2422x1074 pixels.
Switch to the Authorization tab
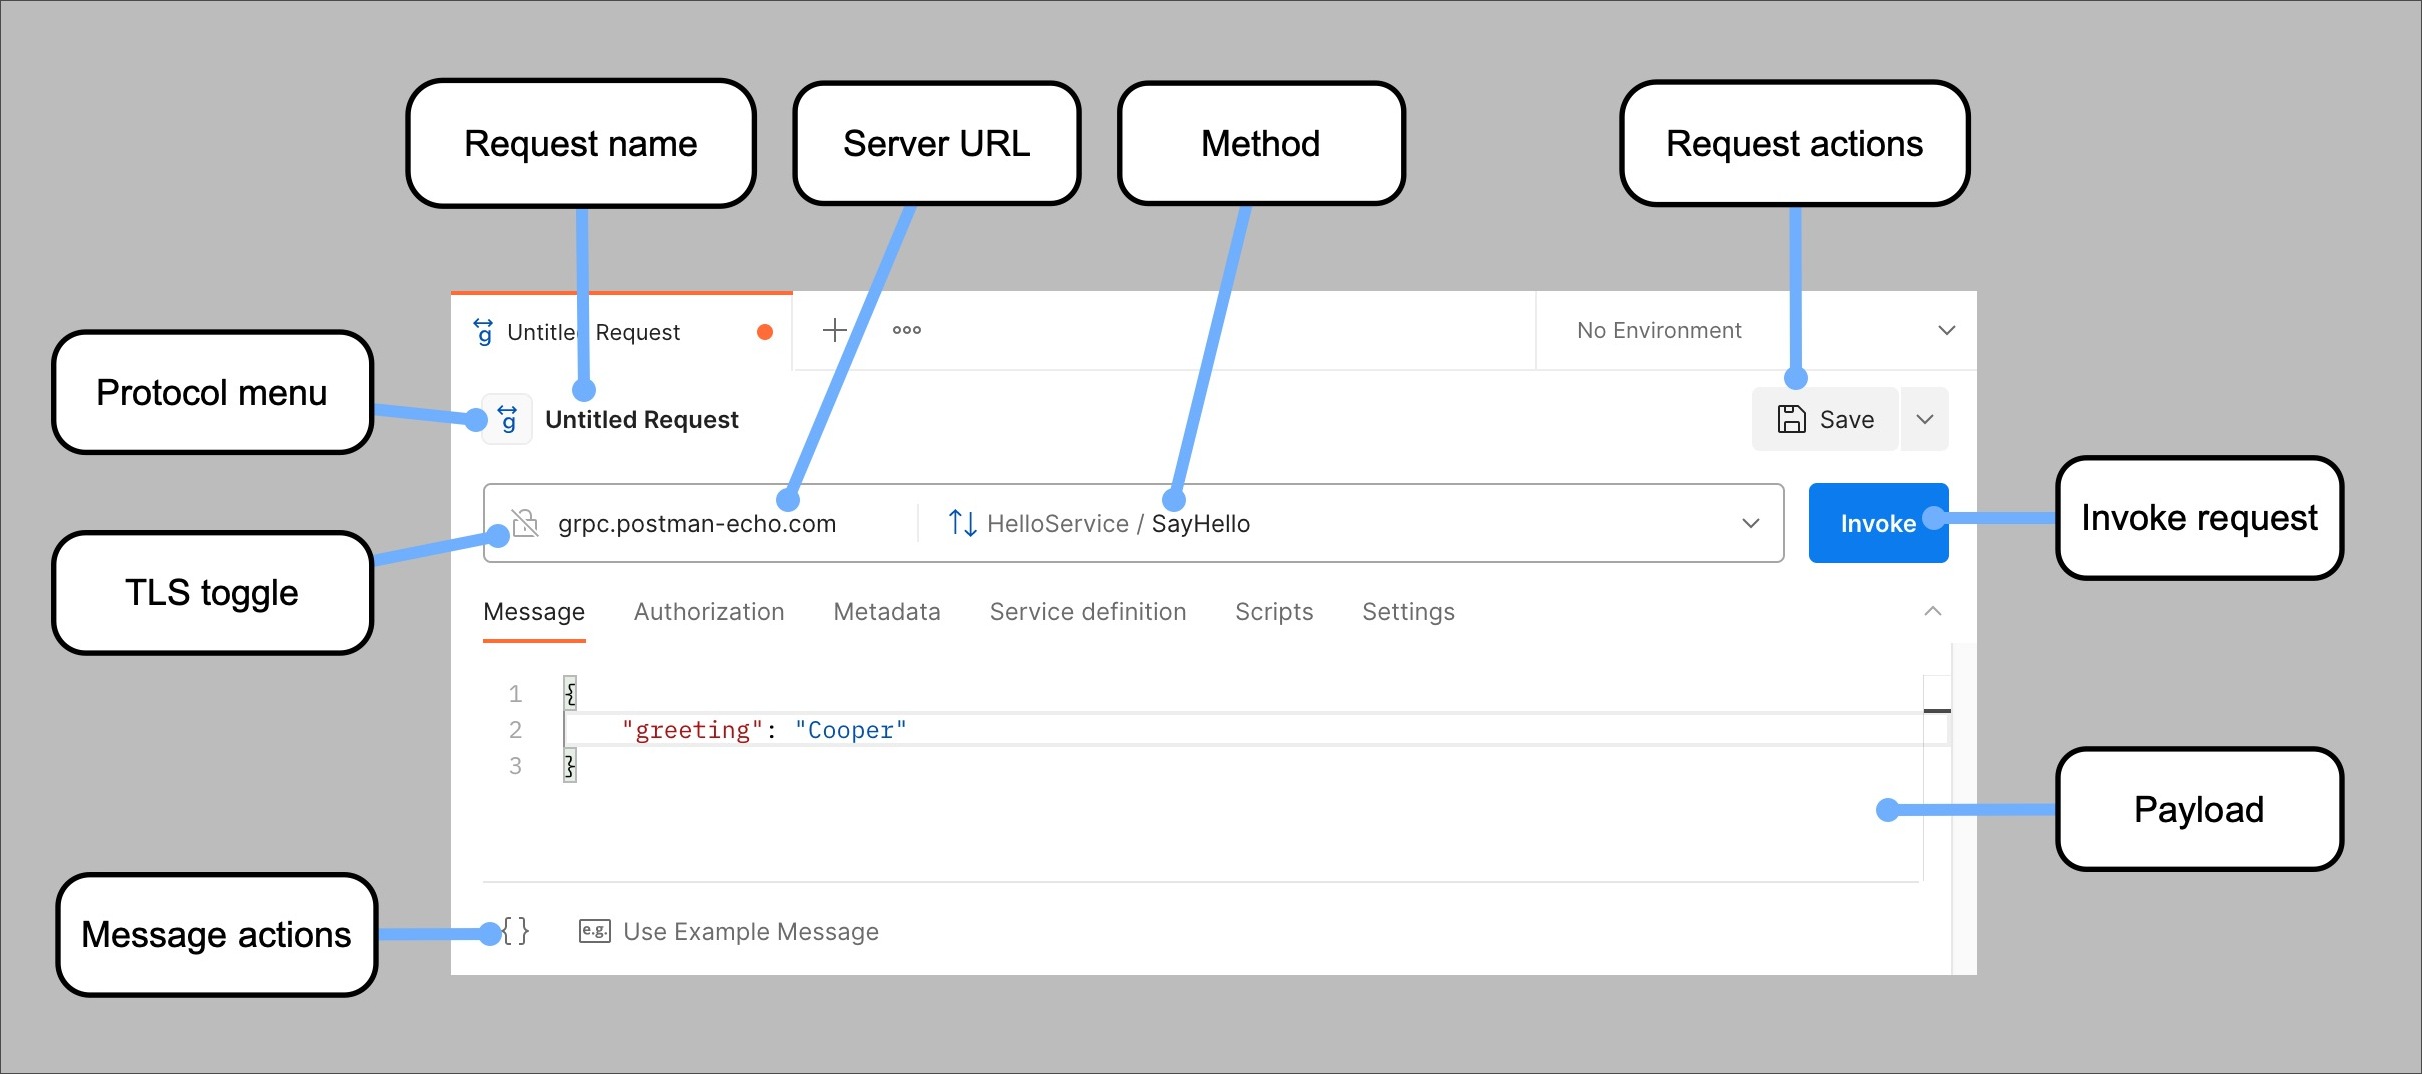tap(708, 611)
